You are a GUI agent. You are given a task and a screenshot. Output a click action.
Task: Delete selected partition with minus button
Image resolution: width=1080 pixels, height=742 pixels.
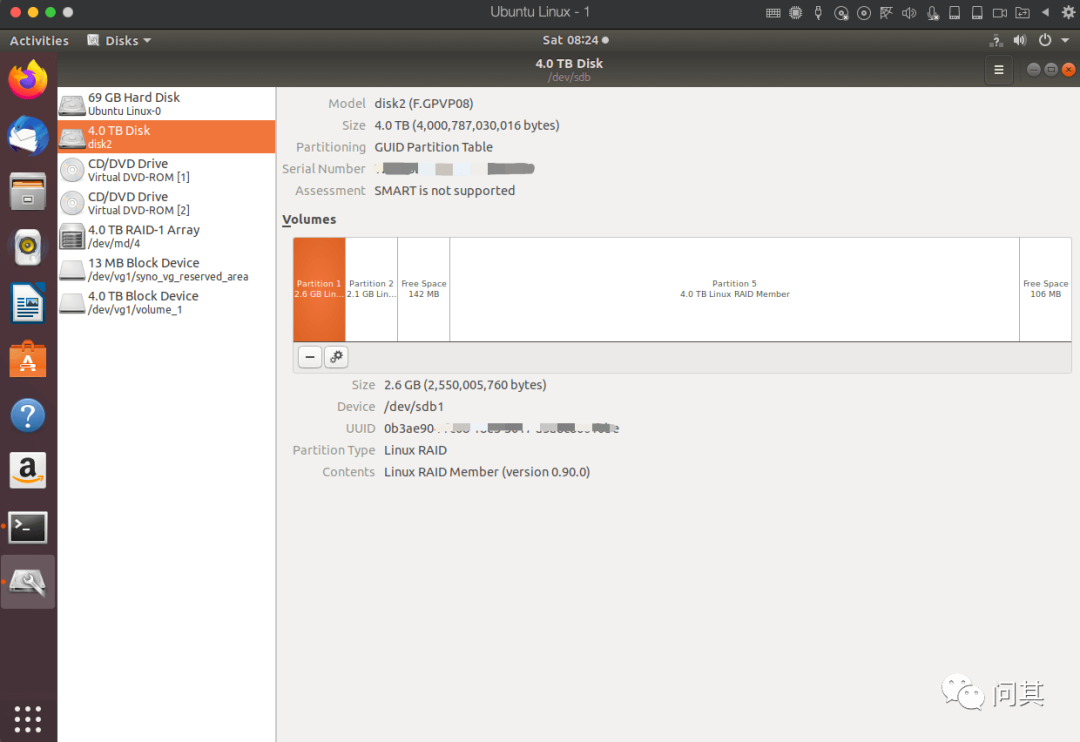point(310,357)
